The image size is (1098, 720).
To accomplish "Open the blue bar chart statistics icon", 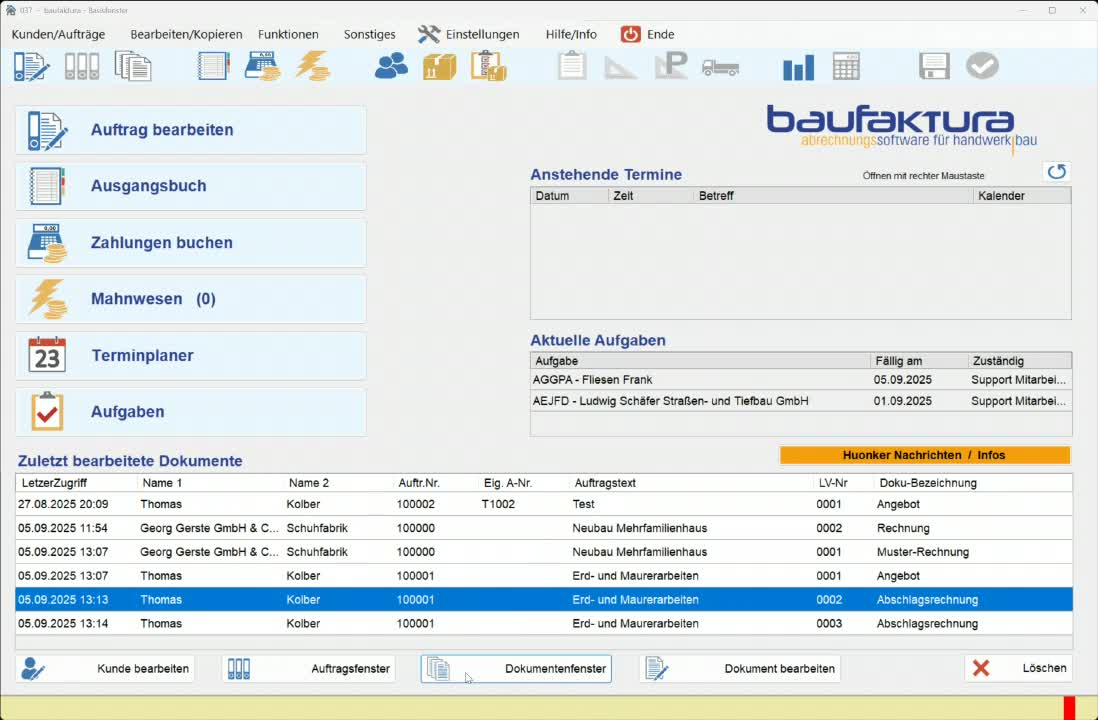I will [798, 67].
